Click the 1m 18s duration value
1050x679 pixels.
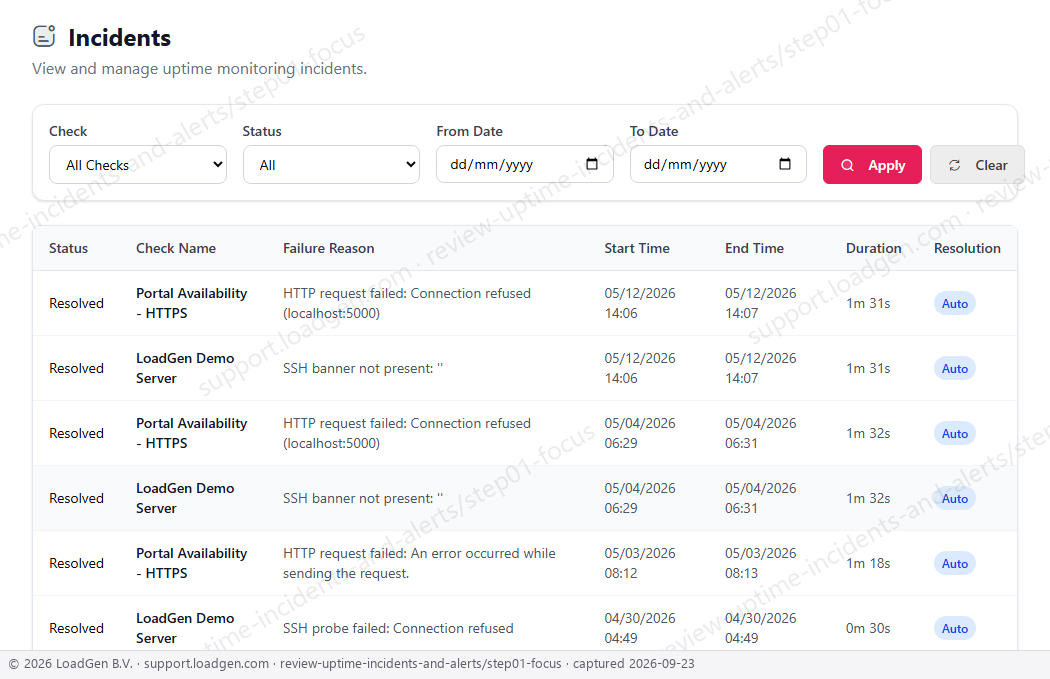(868, 563)
